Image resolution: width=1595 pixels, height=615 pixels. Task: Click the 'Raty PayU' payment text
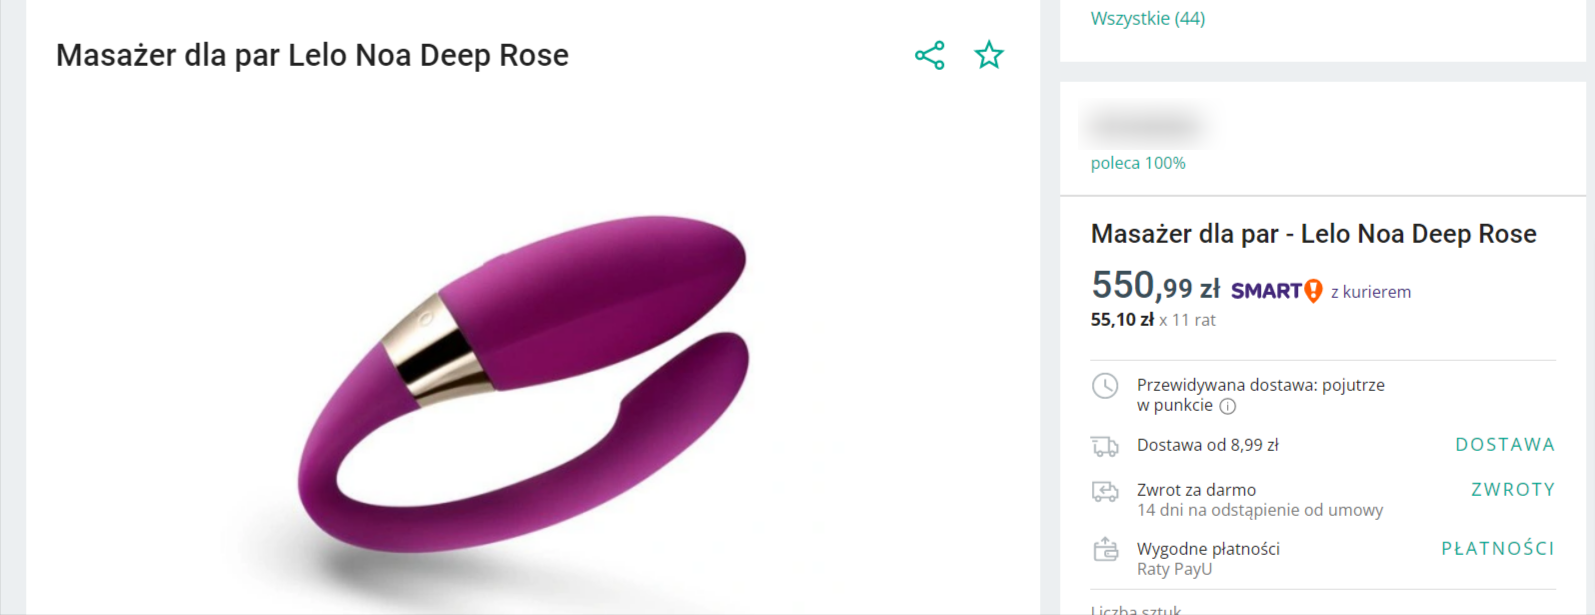pos(1174,569)
